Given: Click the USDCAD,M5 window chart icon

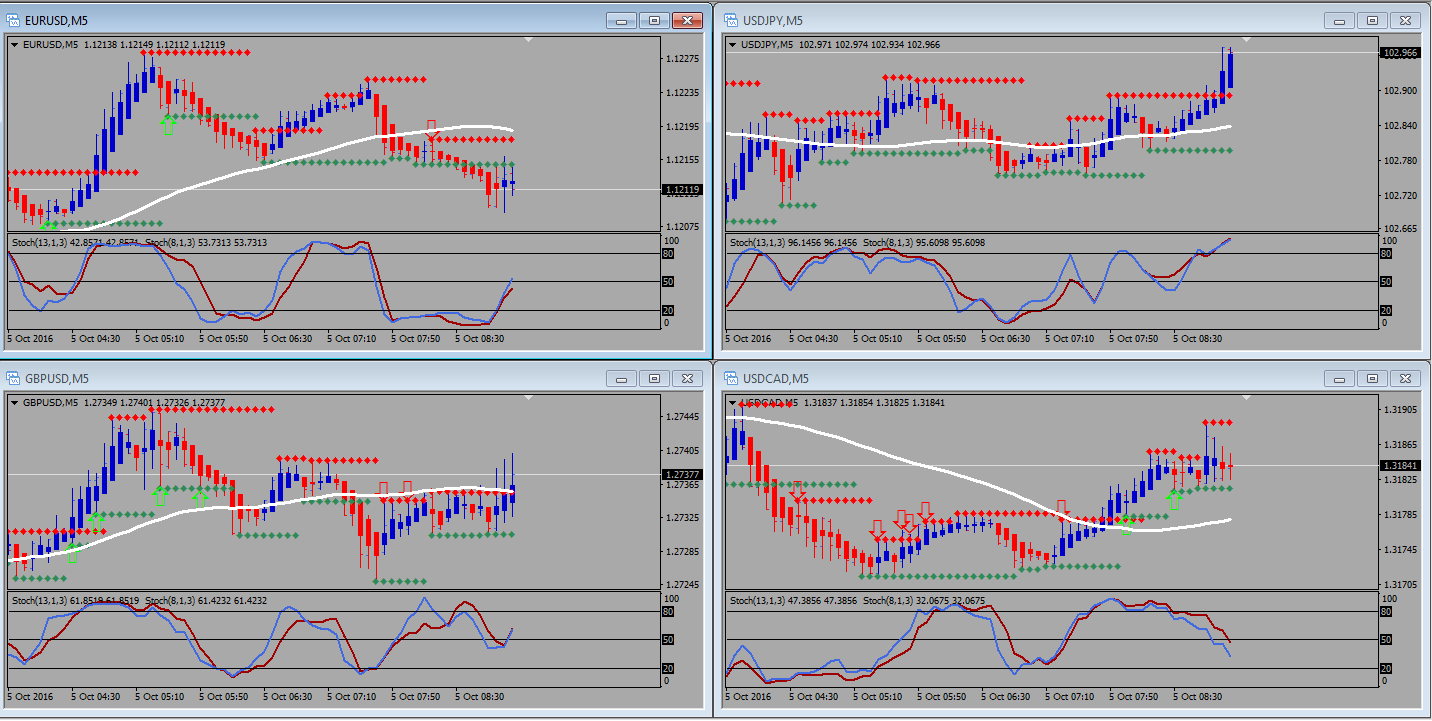Looking at the screenshot, I should (732, 378).
